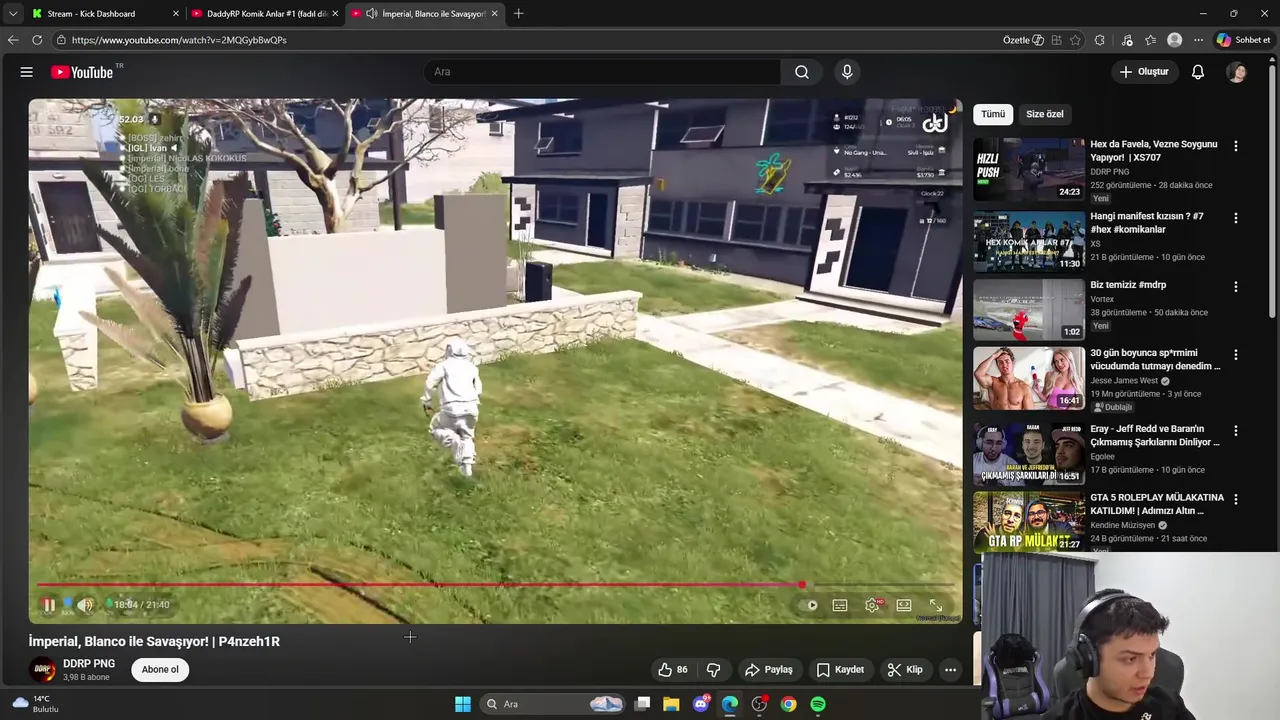This screenshot has width=1280, height=720.
Task: Select the Tümü filter chip
Action: tap(993, 114)
